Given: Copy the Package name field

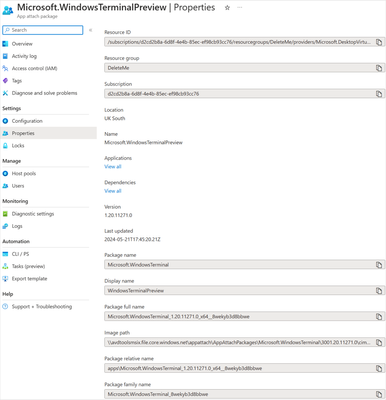Looking at the screenshot, I should [x=379, y=265].
